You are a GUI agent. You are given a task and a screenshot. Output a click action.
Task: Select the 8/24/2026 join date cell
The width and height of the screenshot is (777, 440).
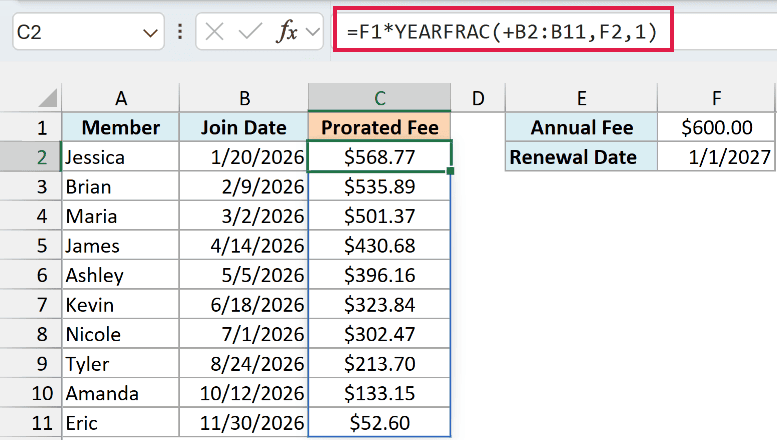click(x=244, y=364)
